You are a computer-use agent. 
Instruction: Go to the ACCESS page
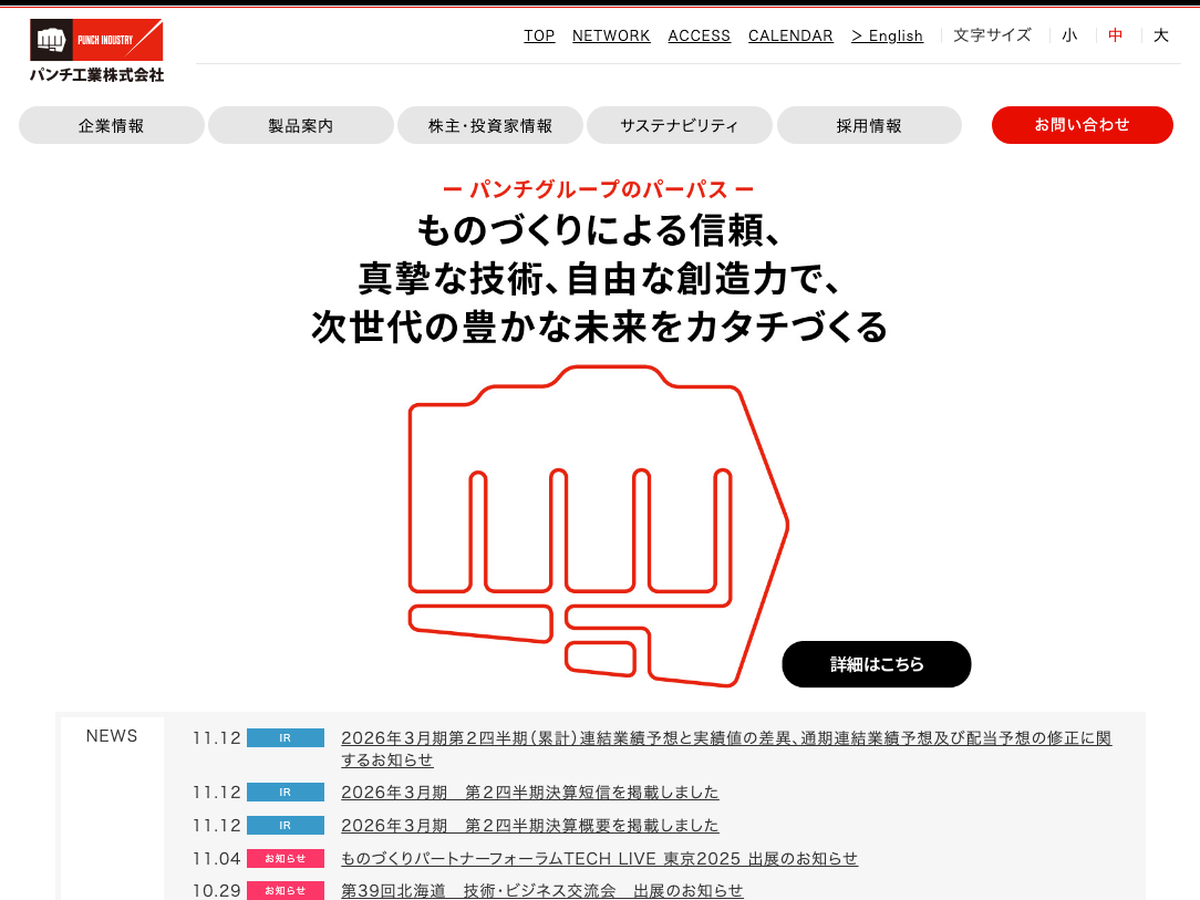point(699,36)
